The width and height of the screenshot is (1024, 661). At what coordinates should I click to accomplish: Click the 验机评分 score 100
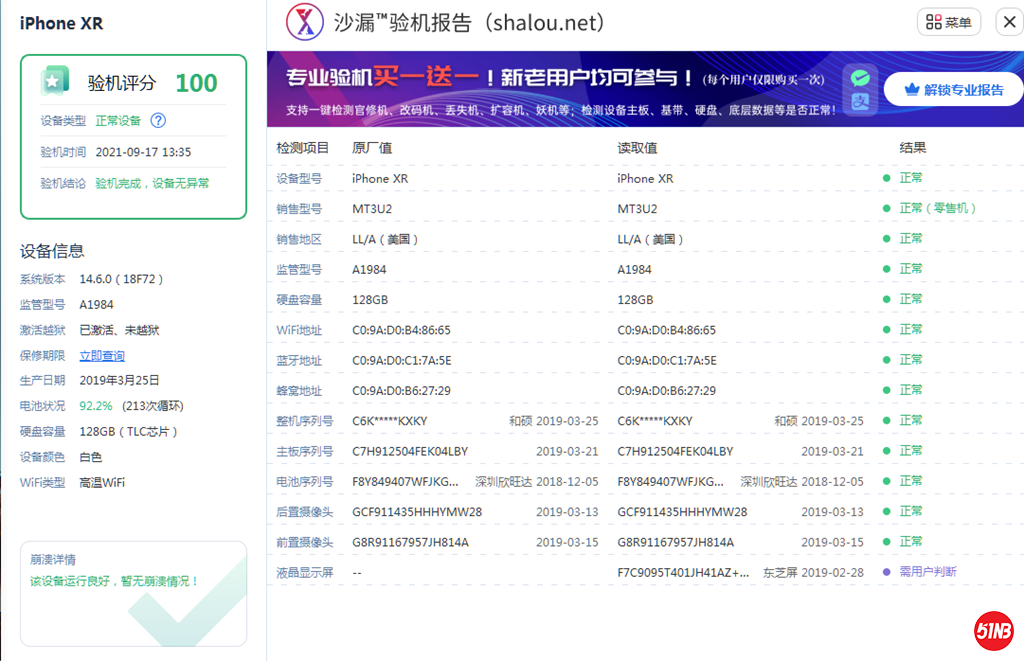[196, 82]
